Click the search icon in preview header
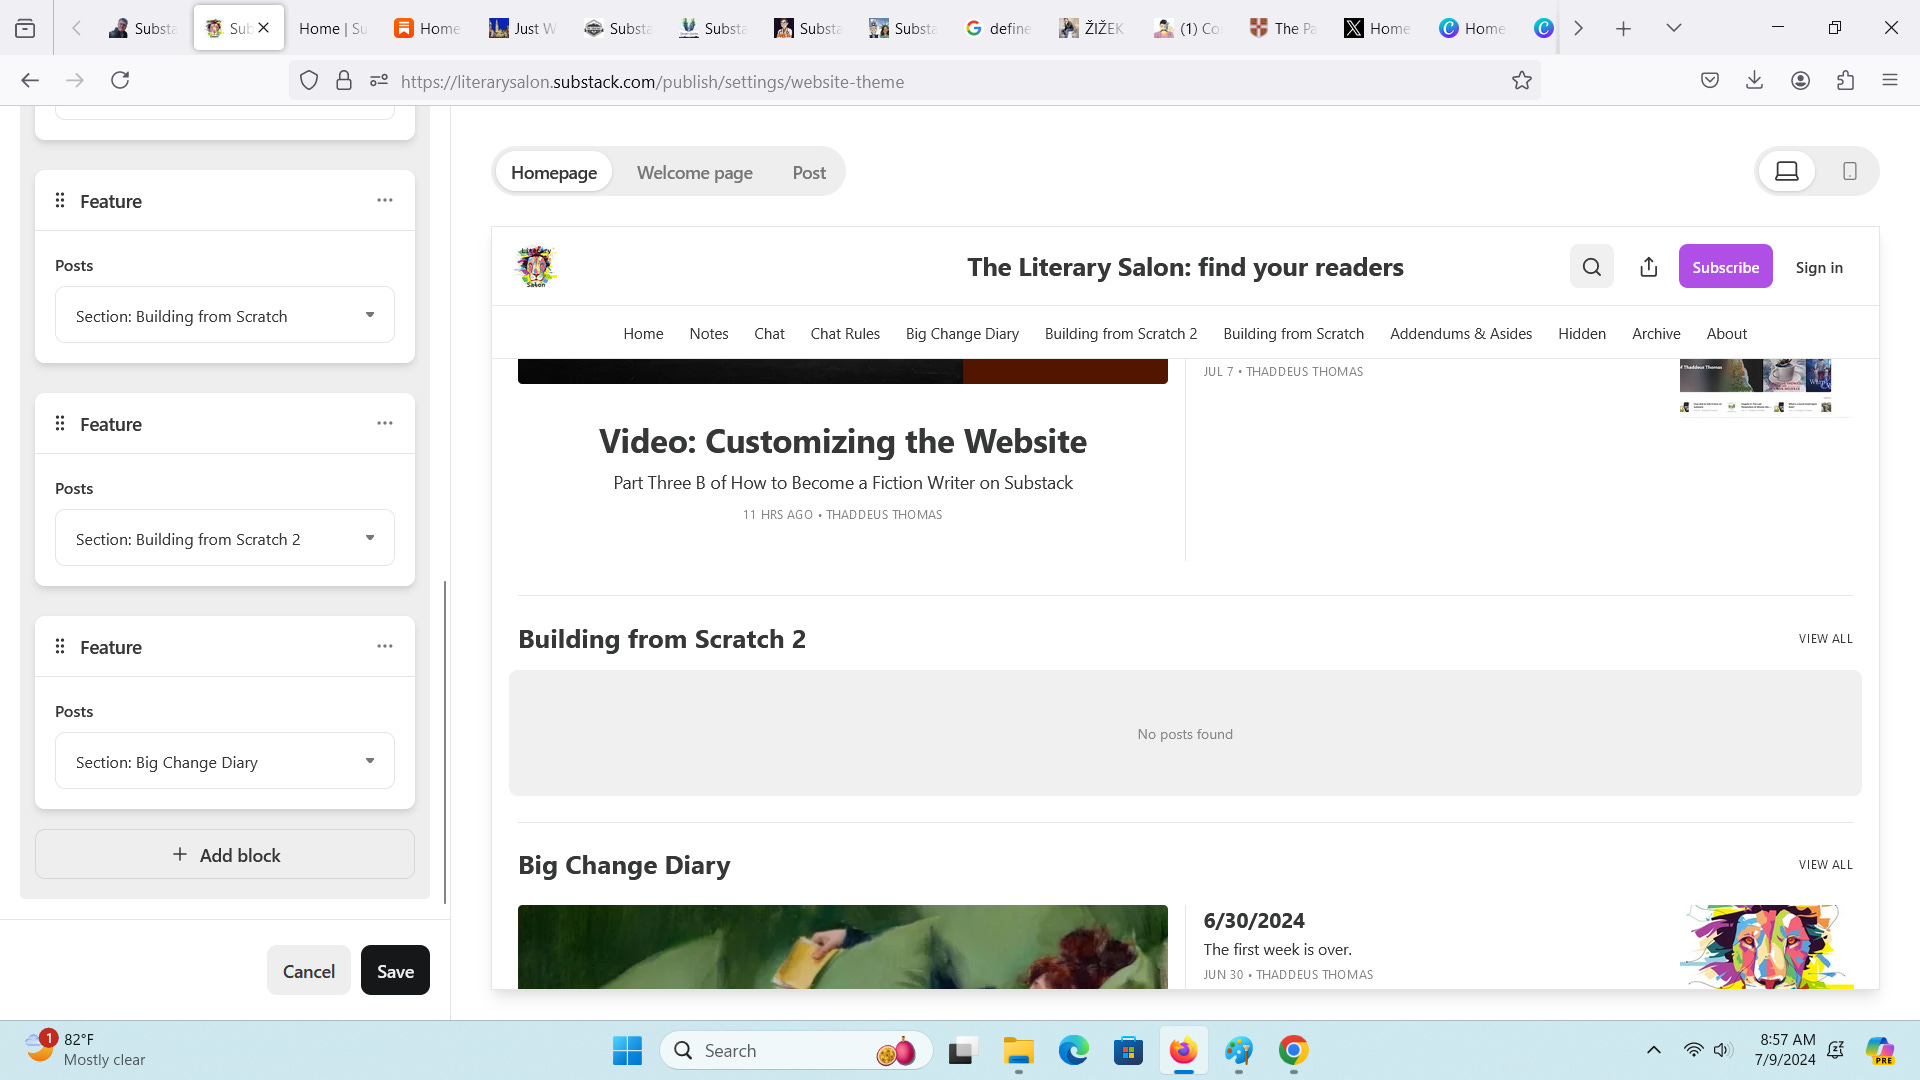This screenshot has width=1920, height=1080. pyautogui.click(x=1591, y=267)
